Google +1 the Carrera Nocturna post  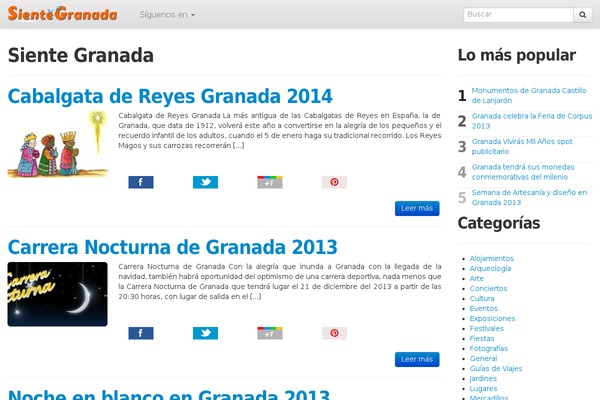pyautogui.click(x=270, y=333)
